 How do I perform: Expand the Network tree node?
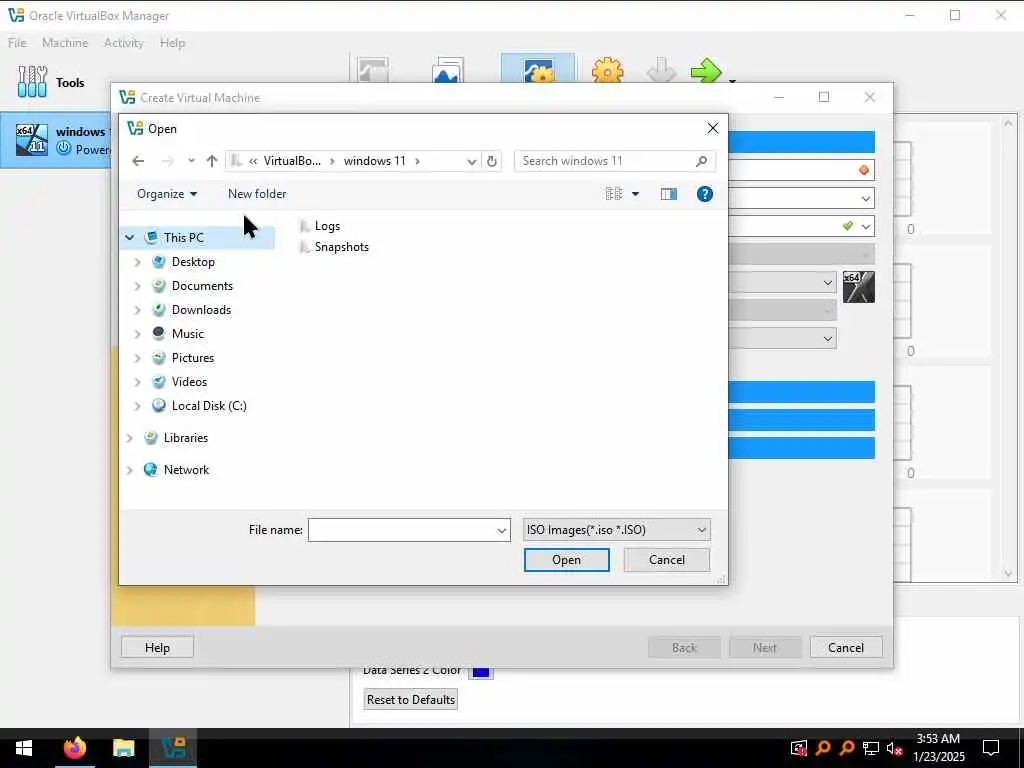(129, 470)
